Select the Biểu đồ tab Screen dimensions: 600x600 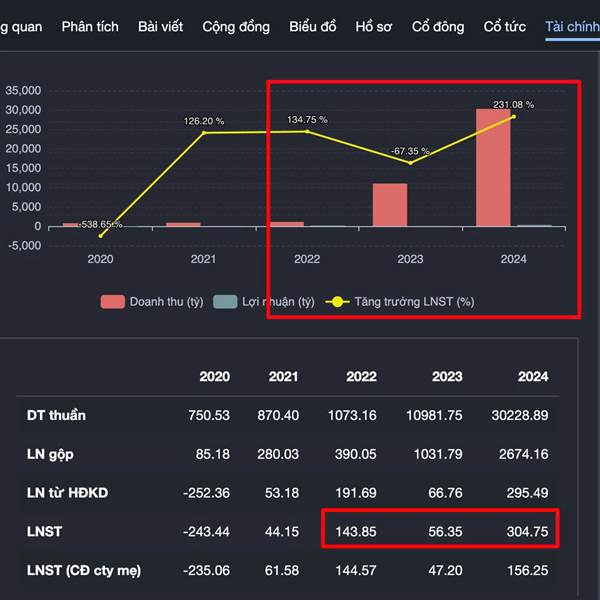[x=313, y=27]
